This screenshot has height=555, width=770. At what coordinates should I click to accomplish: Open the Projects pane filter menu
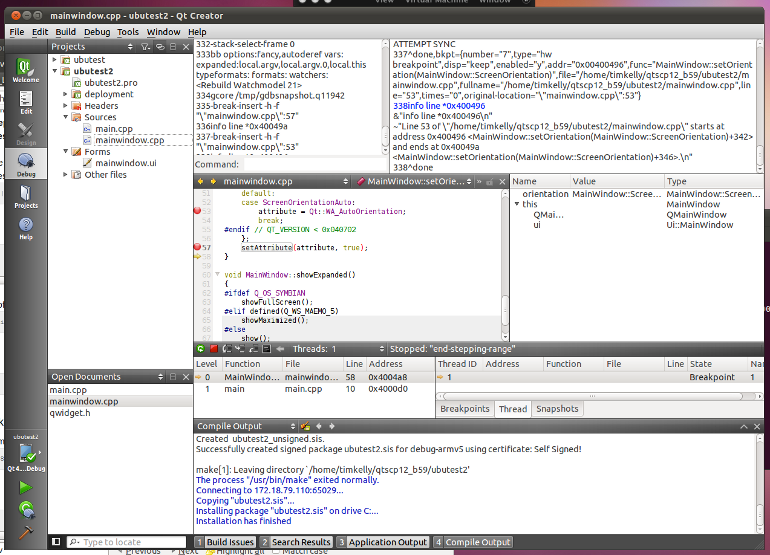tap(145, 47)
